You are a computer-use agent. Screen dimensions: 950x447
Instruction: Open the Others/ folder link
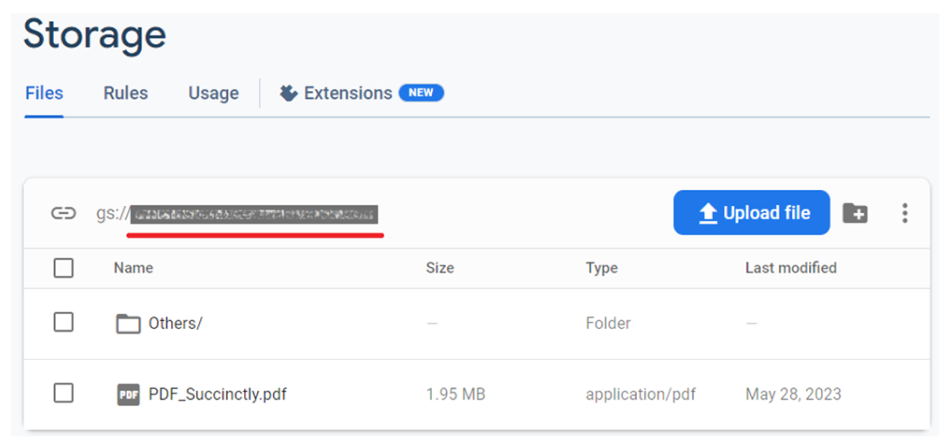coord(175,324)
